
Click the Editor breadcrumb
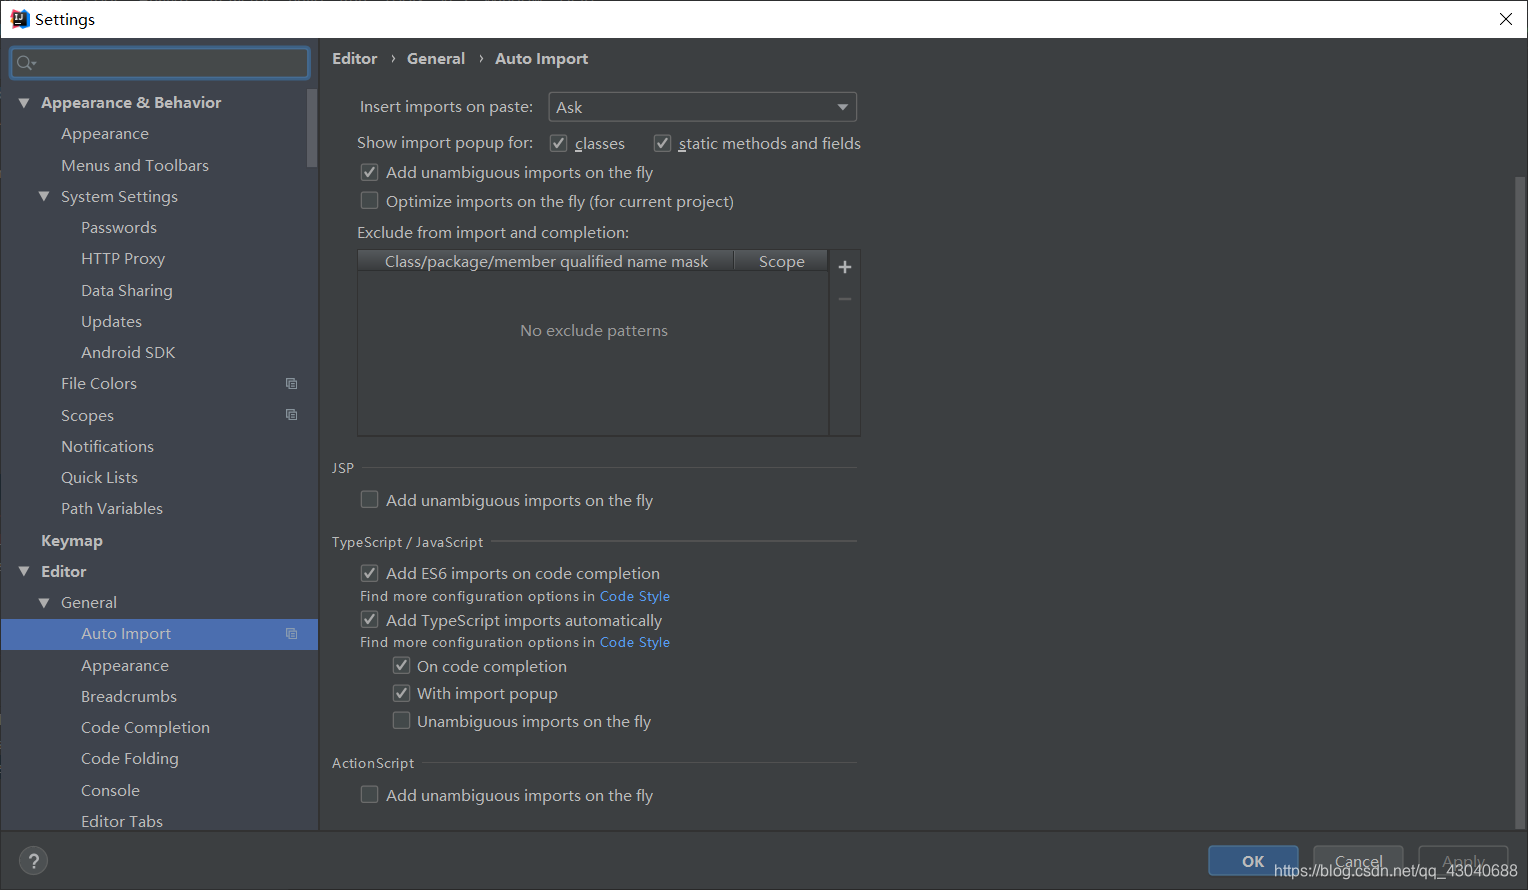[x=355, y=59]
